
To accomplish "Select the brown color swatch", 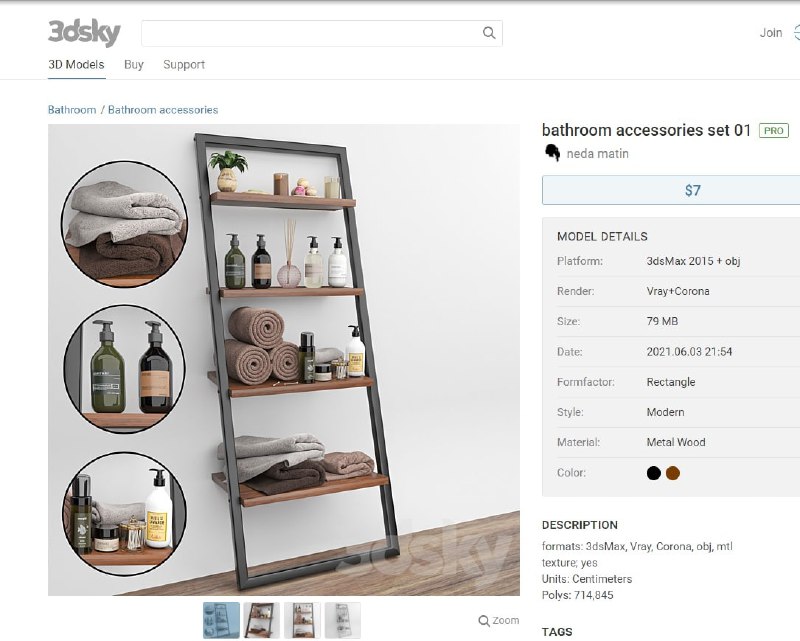I will coord(673,473).
